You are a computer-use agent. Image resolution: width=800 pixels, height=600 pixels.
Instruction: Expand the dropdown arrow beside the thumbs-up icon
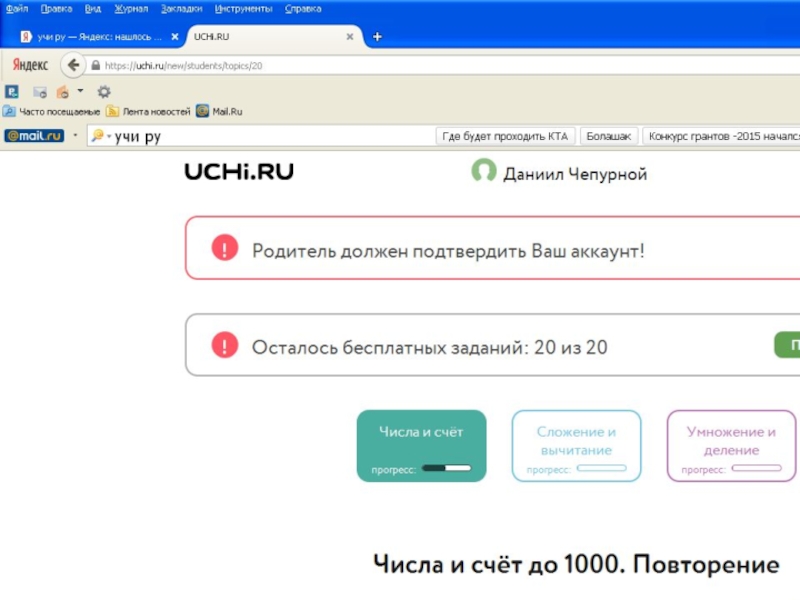(x=80, y=91)
